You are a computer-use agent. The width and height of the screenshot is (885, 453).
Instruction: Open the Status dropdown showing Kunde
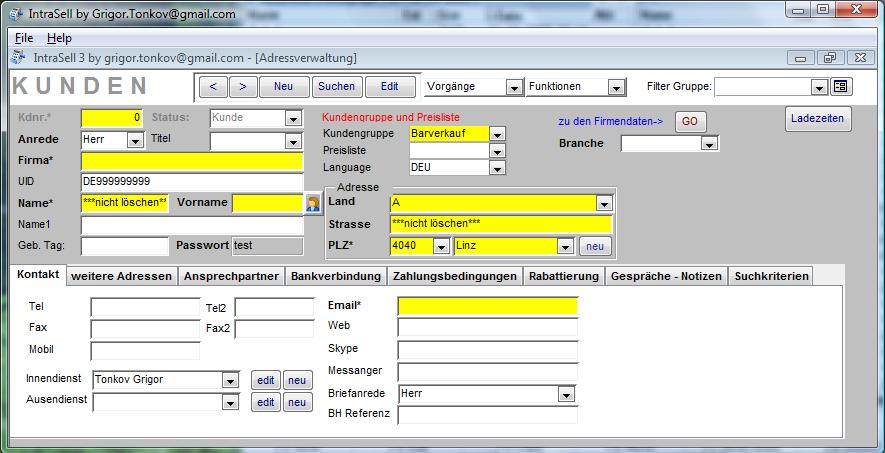293,119
